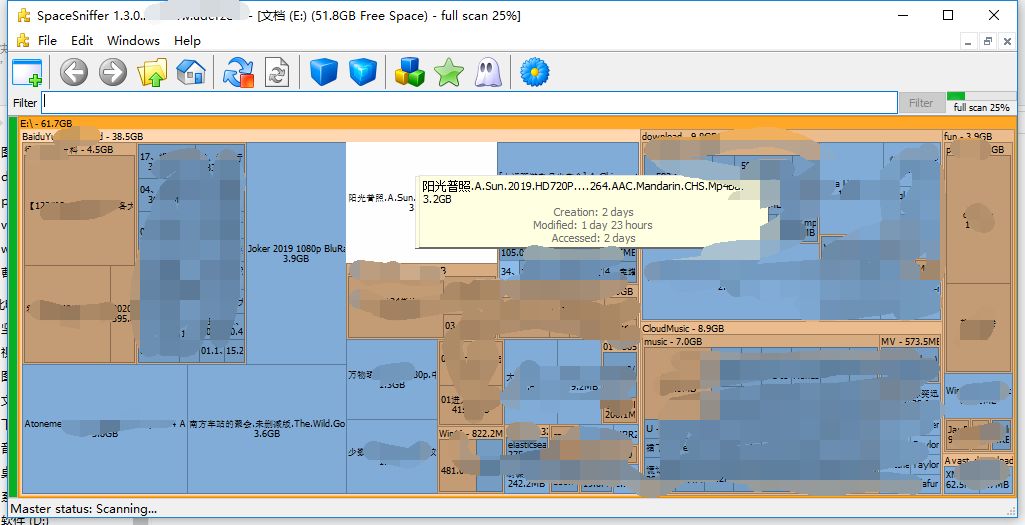Click the SpaceSniffer title bar app icon
Screen dimensions: 1025x525
point(24,15)
